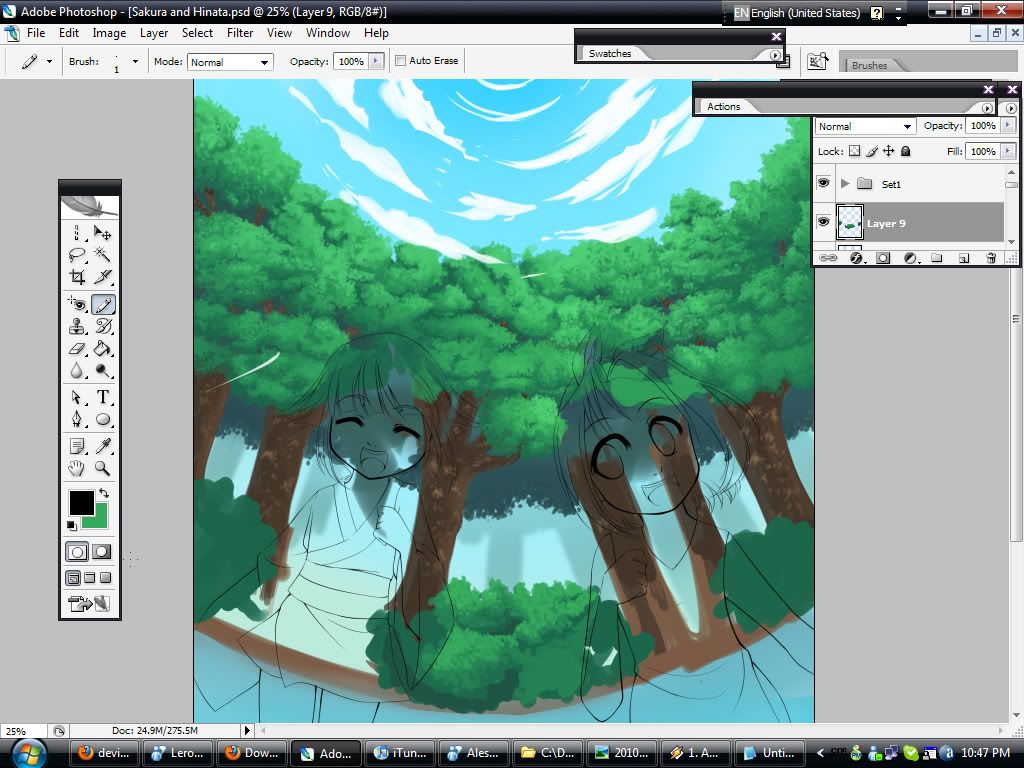Swap foreground and background colors
Screen dimensions: 1024x768
point(104,493)
